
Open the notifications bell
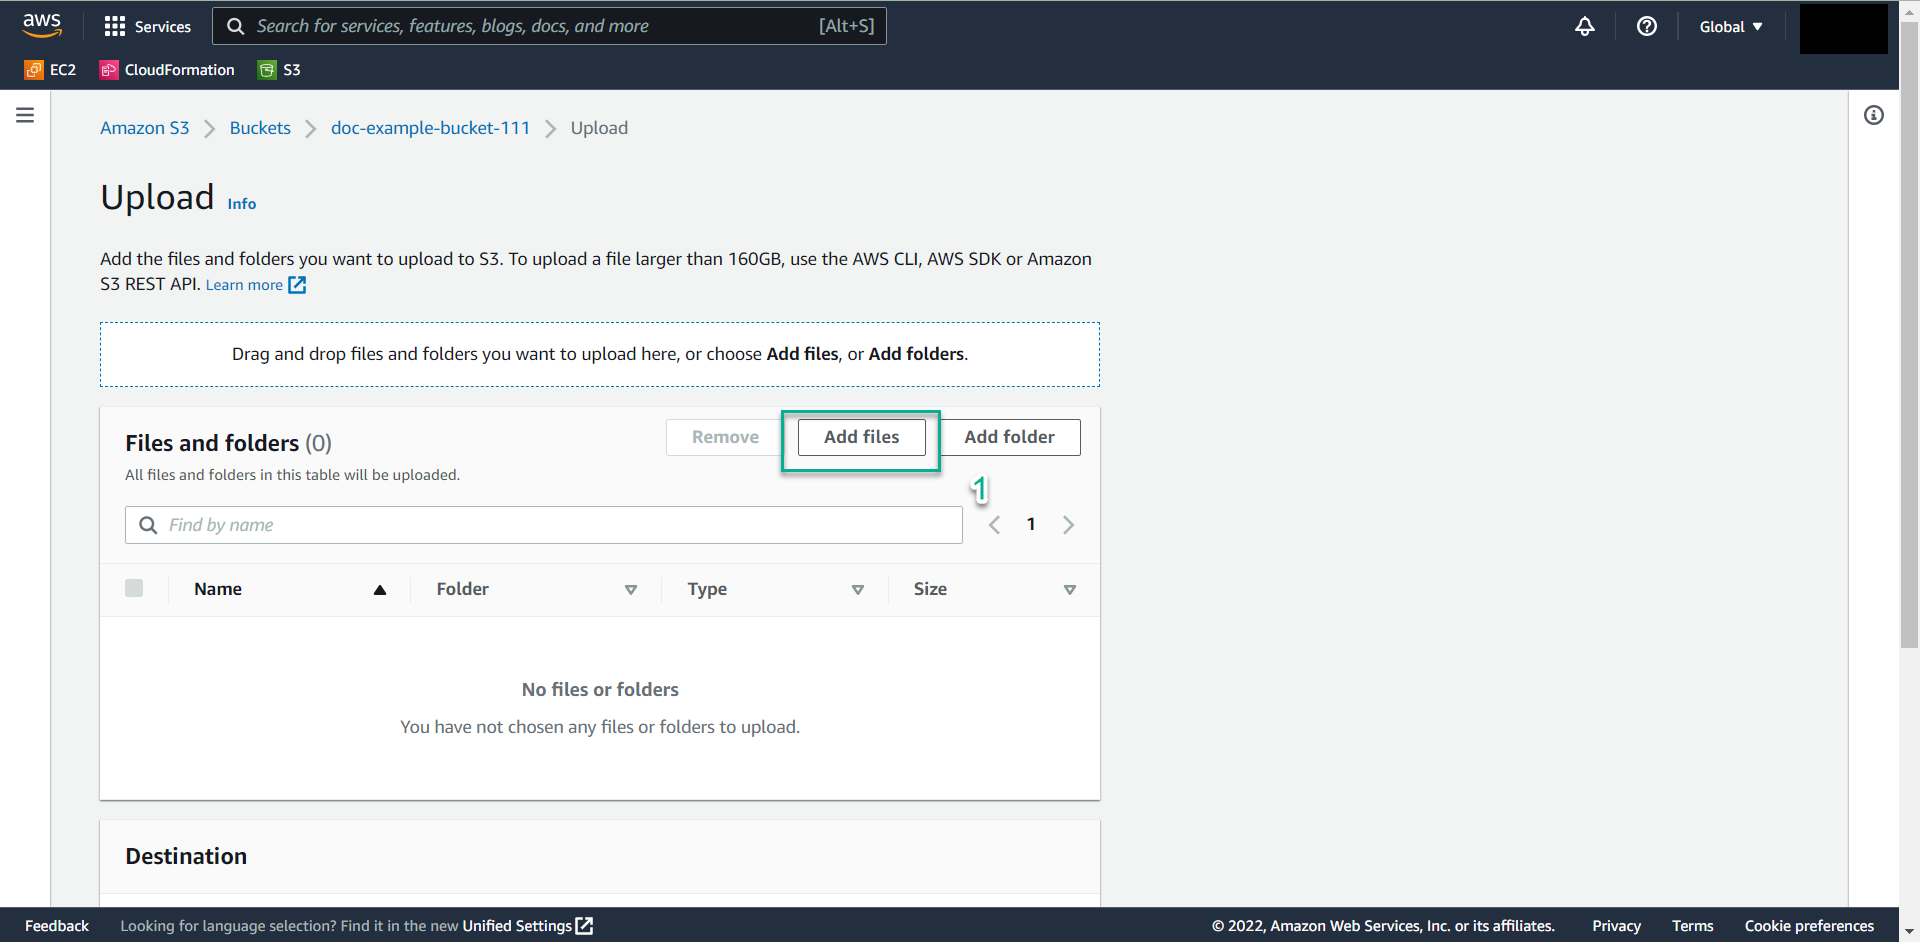click(1584, 26)
